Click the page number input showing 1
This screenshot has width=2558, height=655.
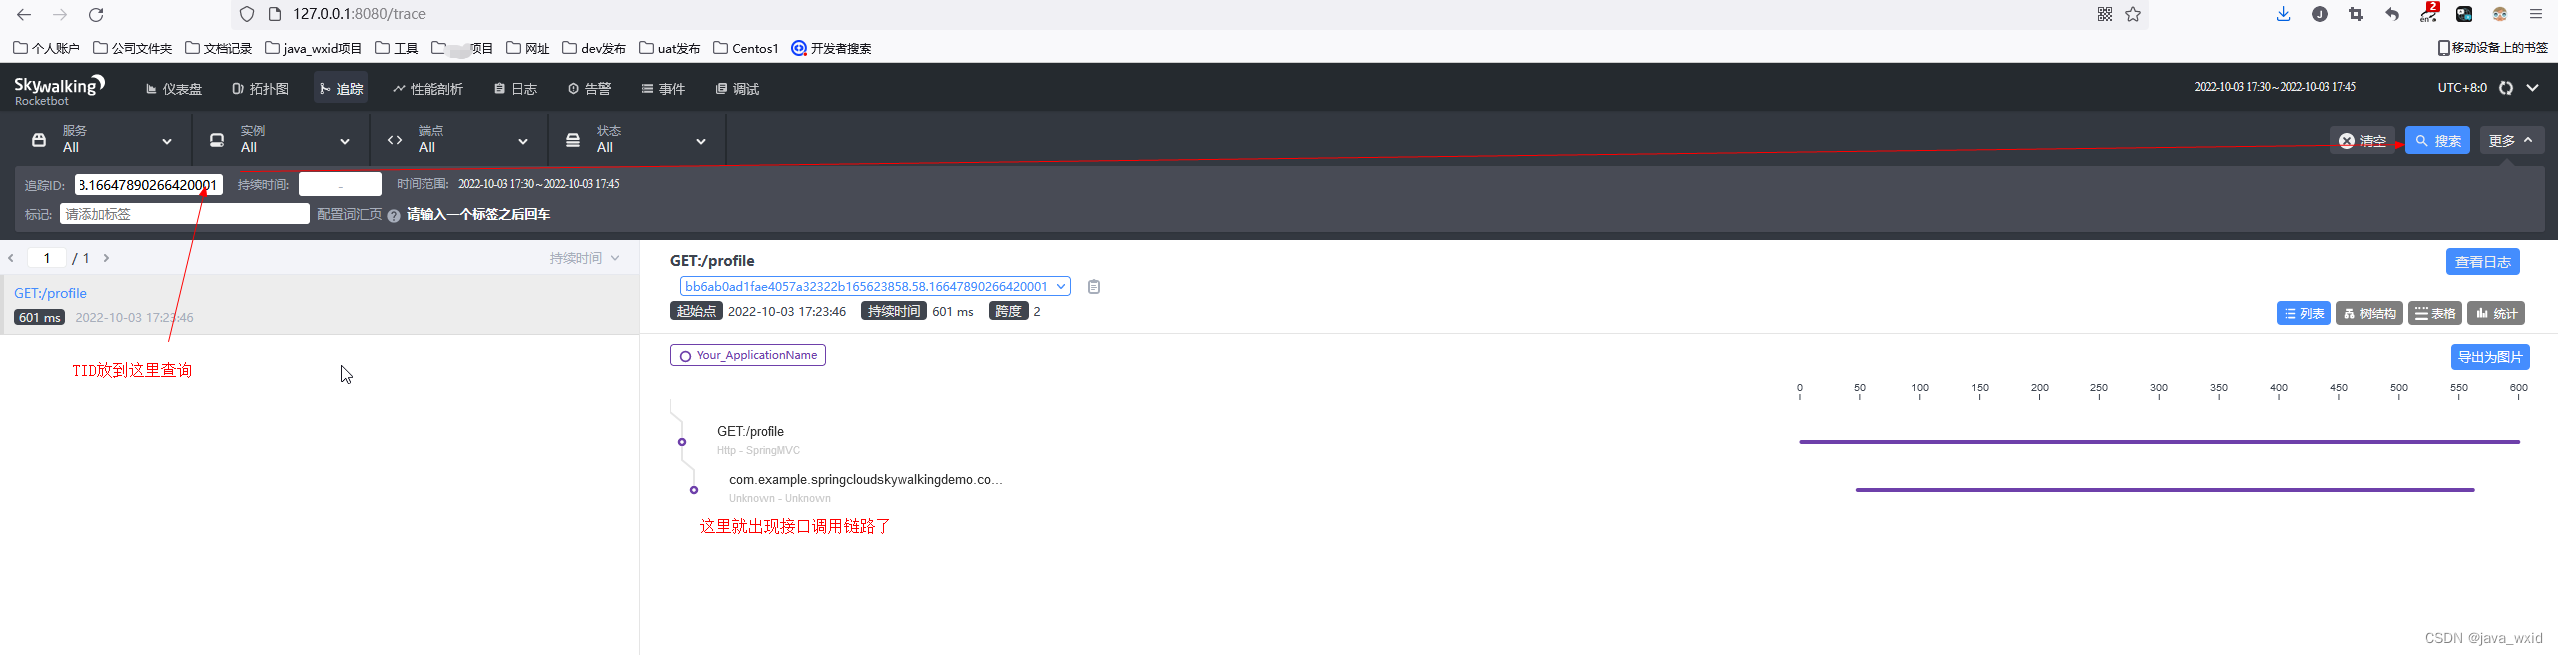pyautogui.click(x=47, y=258)
